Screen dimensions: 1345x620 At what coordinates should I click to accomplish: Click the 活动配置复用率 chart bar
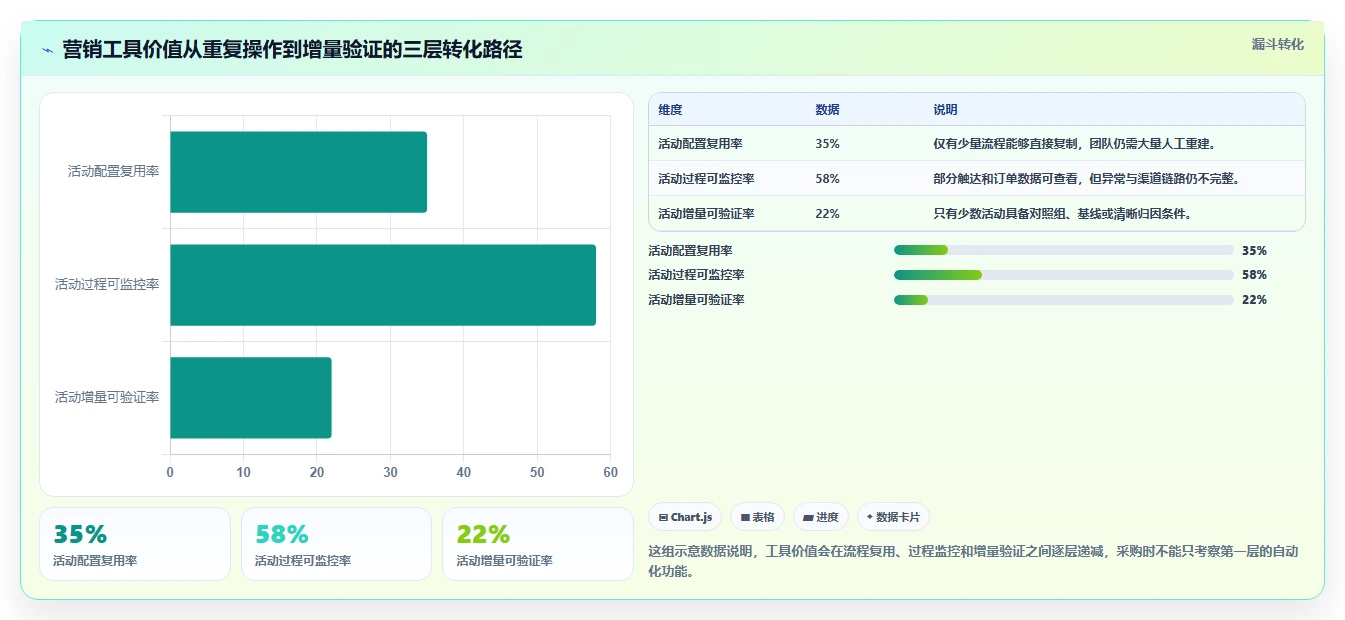click(298, 172)
